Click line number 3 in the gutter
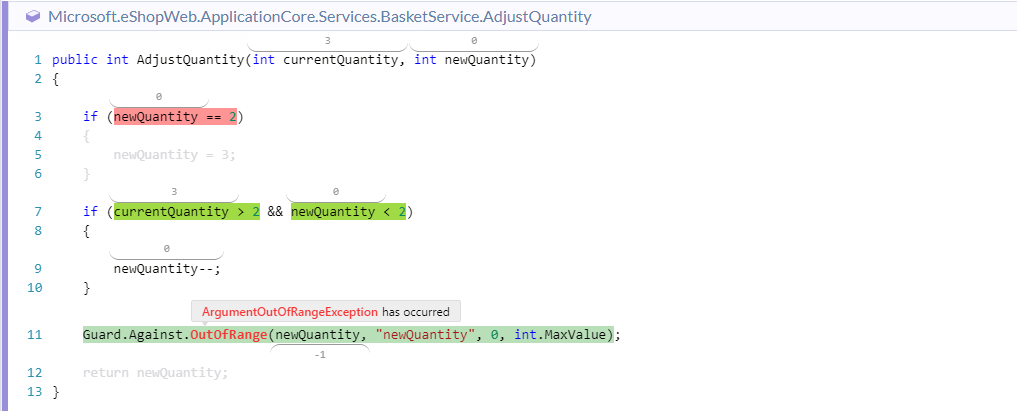Screen dimensions: 1017x411 (38, 116)
